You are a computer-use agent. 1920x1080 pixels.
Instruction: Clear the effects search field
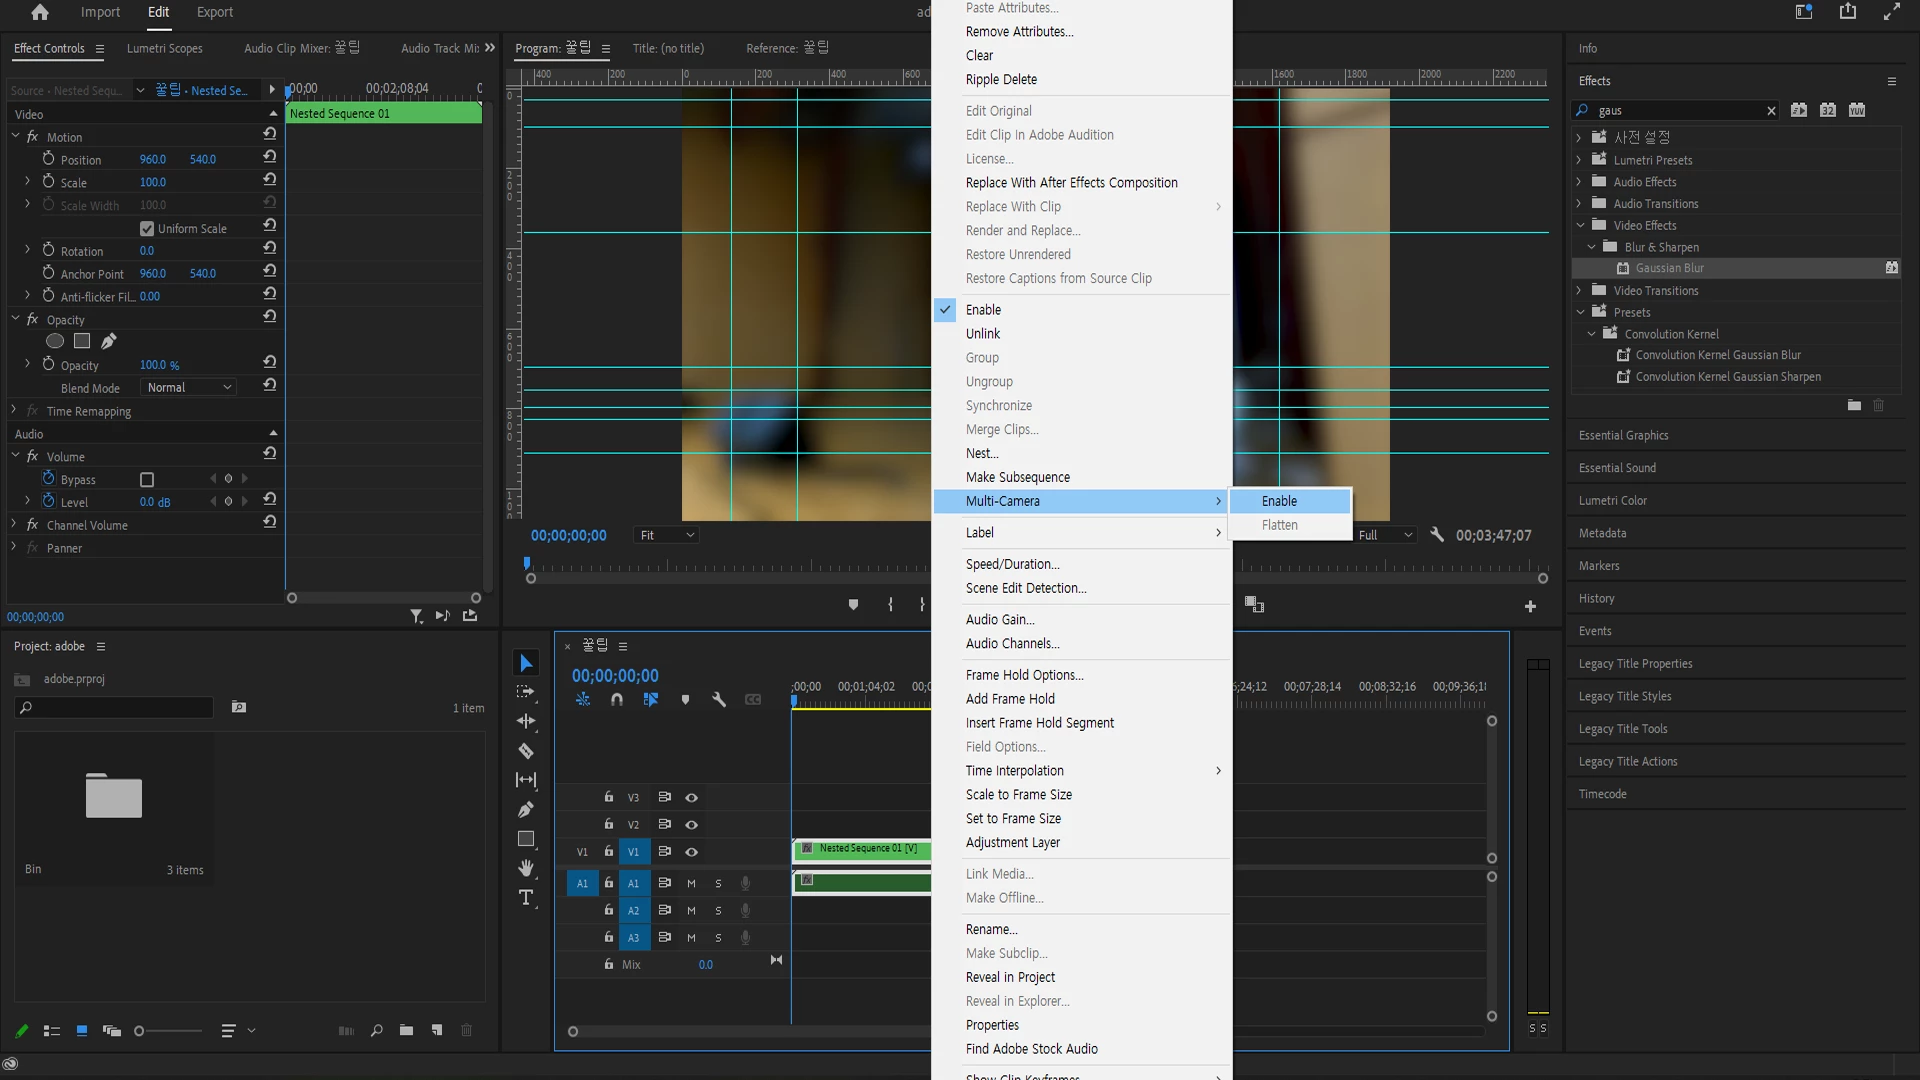click(1771, 111)
